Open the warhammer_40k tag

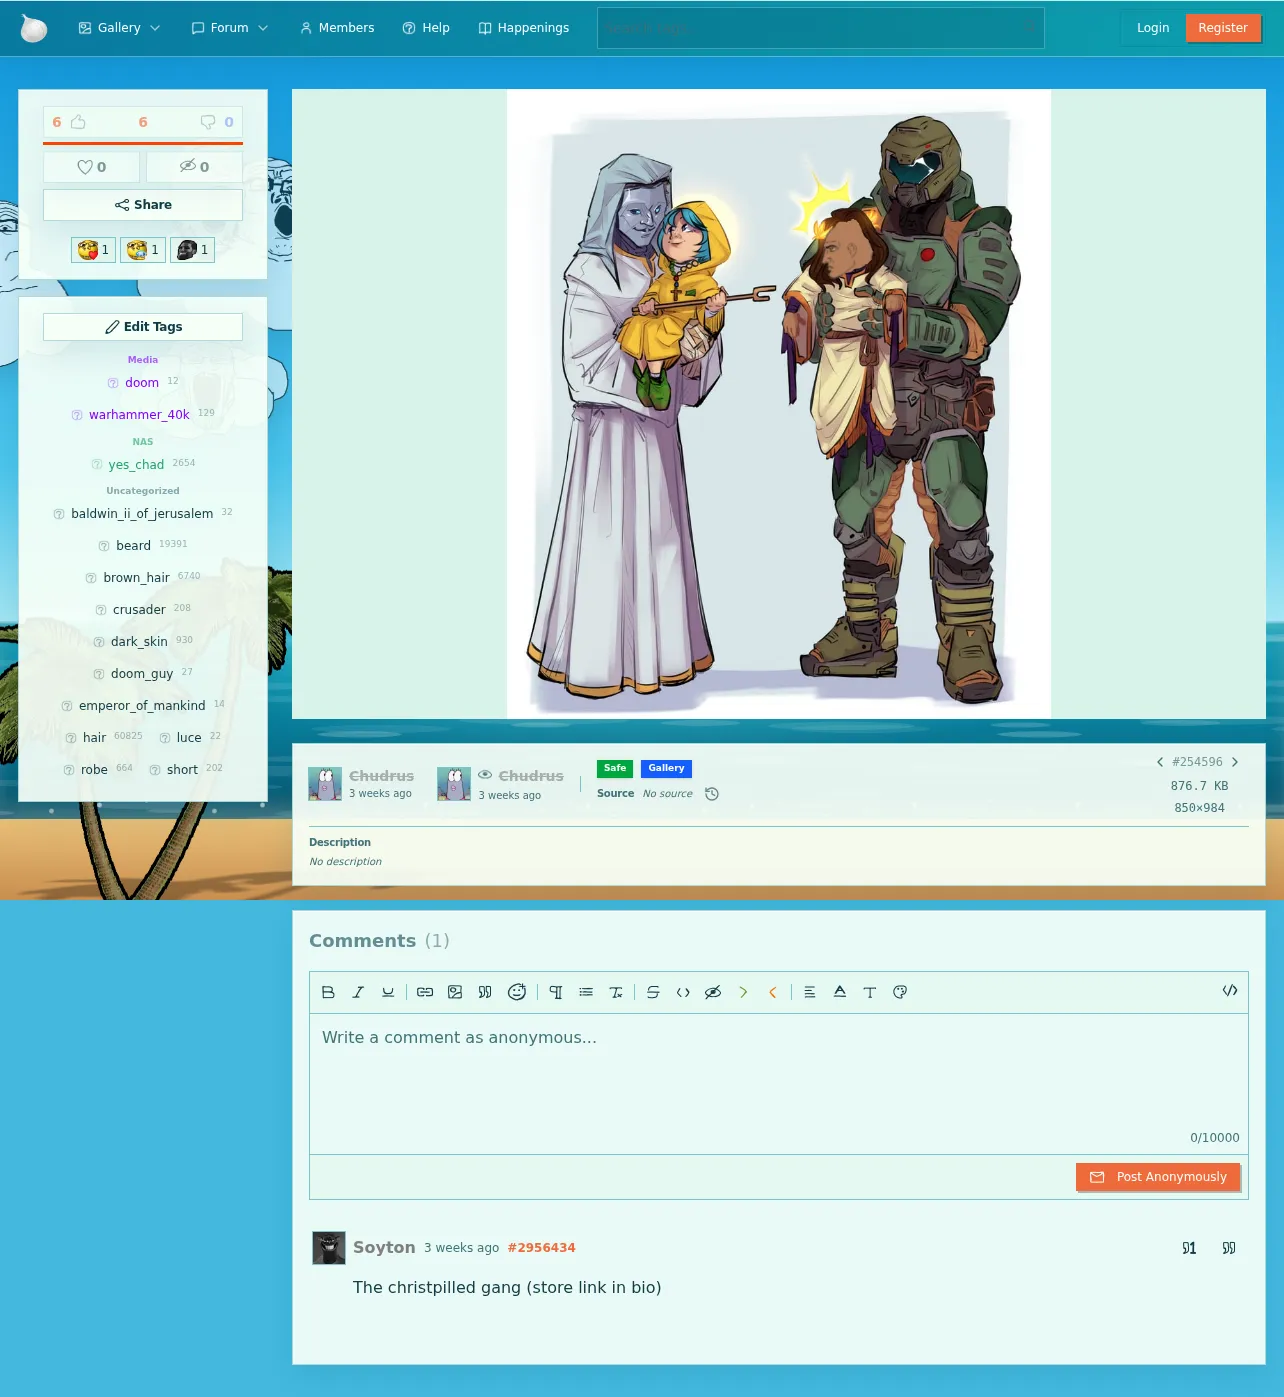pyautogui.click(x=139, y=415)
